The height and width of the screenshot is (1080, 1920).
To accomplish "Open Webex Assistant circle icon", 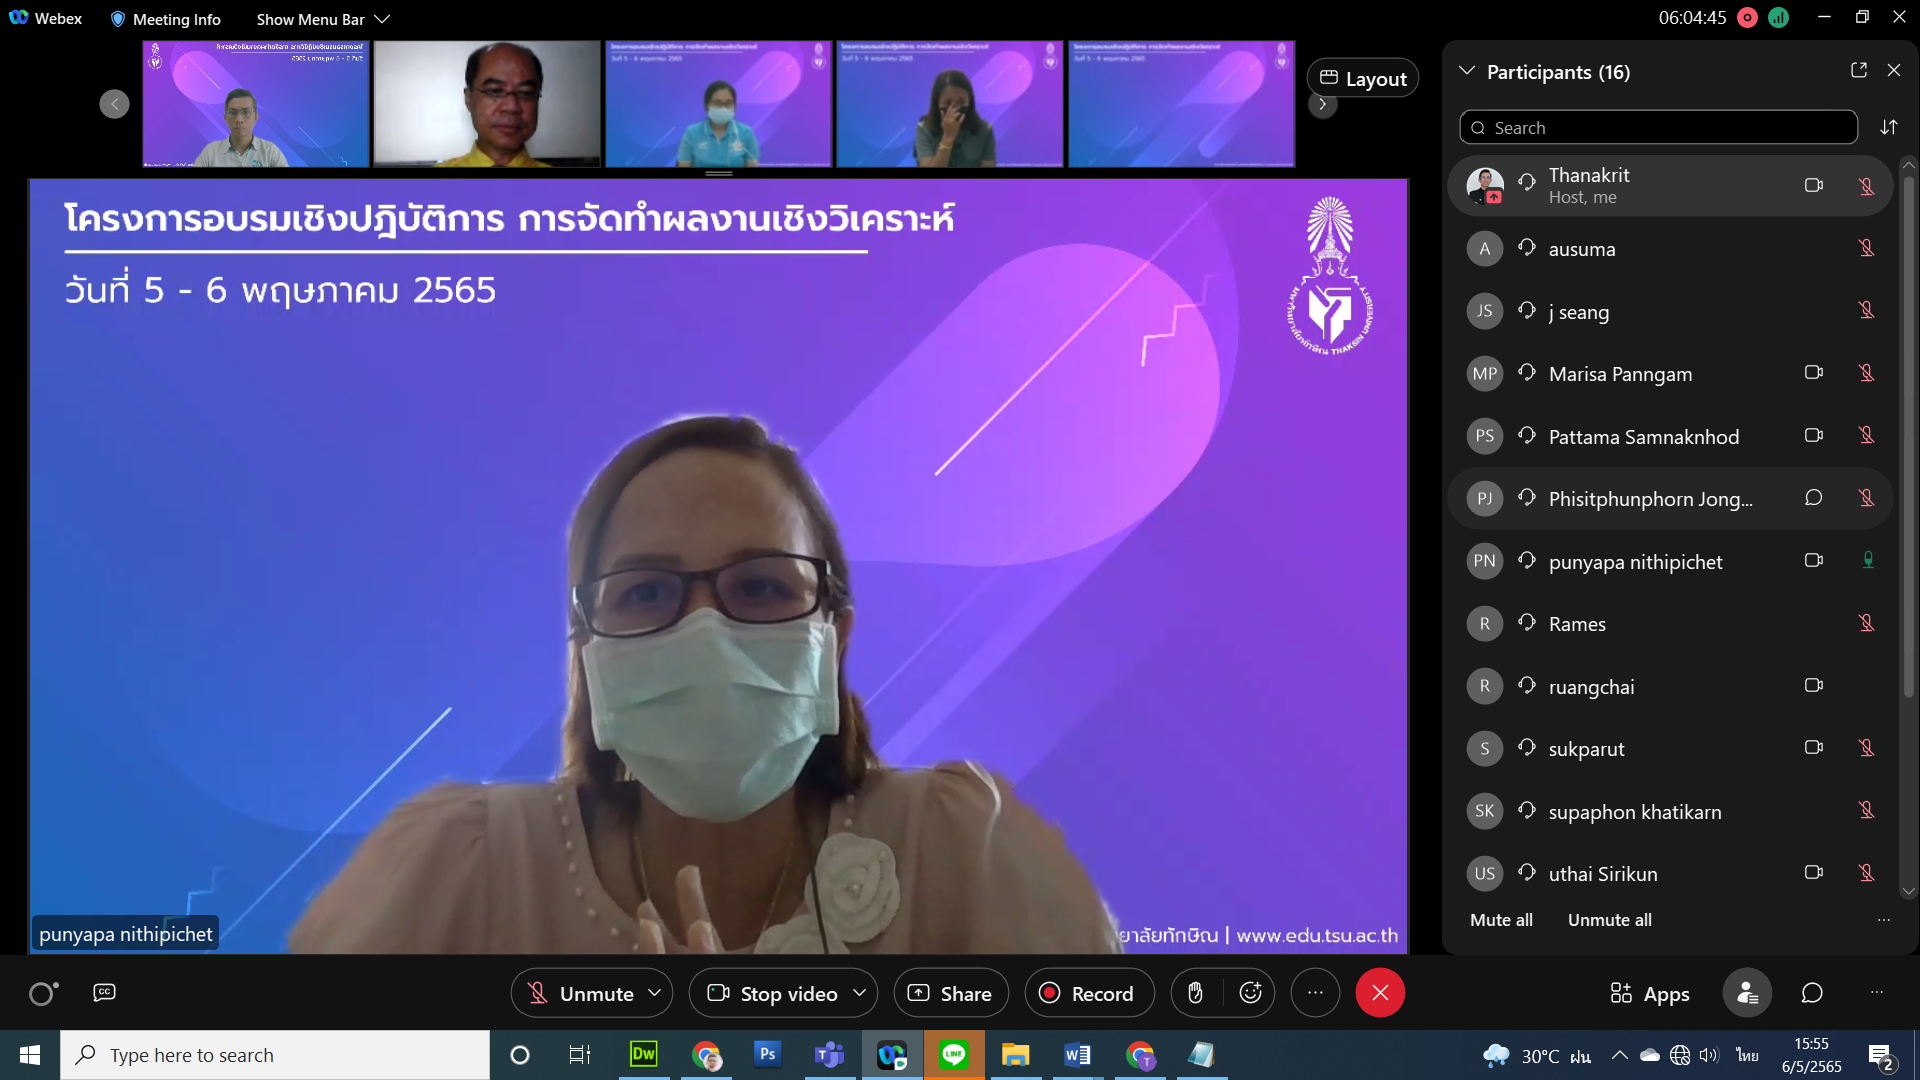I will pyautogui.click(x=42, y=993).
